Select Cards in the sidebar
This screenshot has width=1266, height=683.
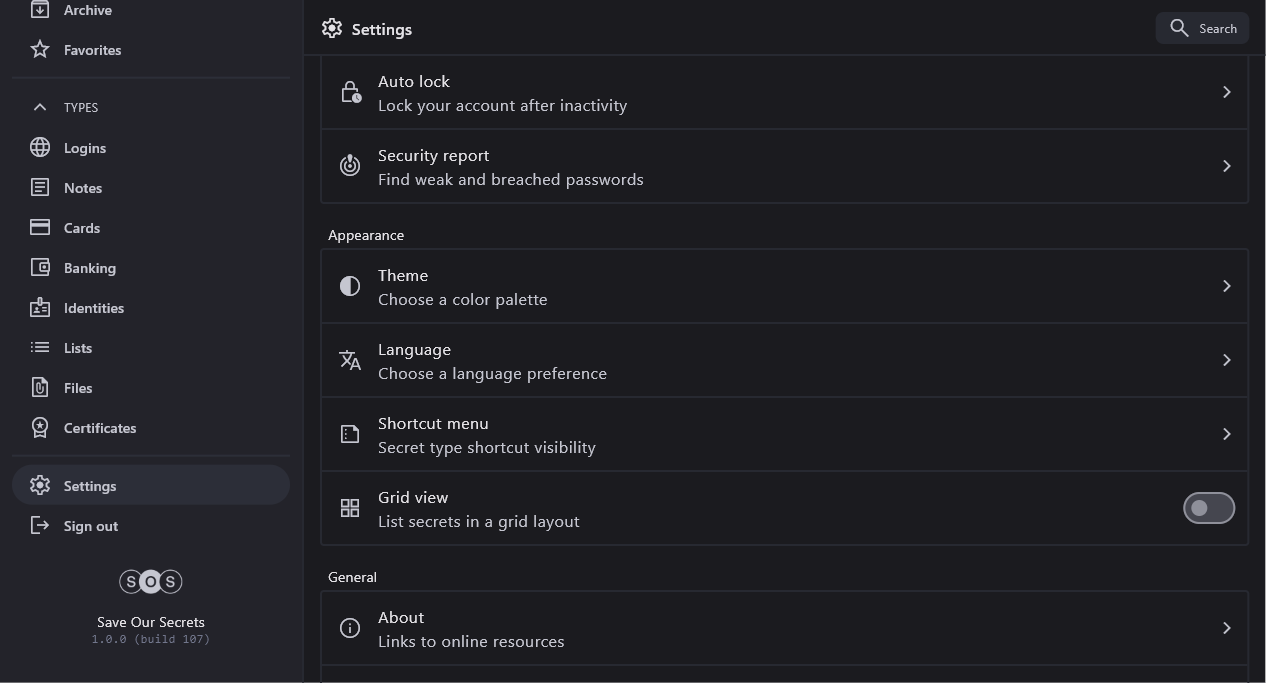[81, 228]
